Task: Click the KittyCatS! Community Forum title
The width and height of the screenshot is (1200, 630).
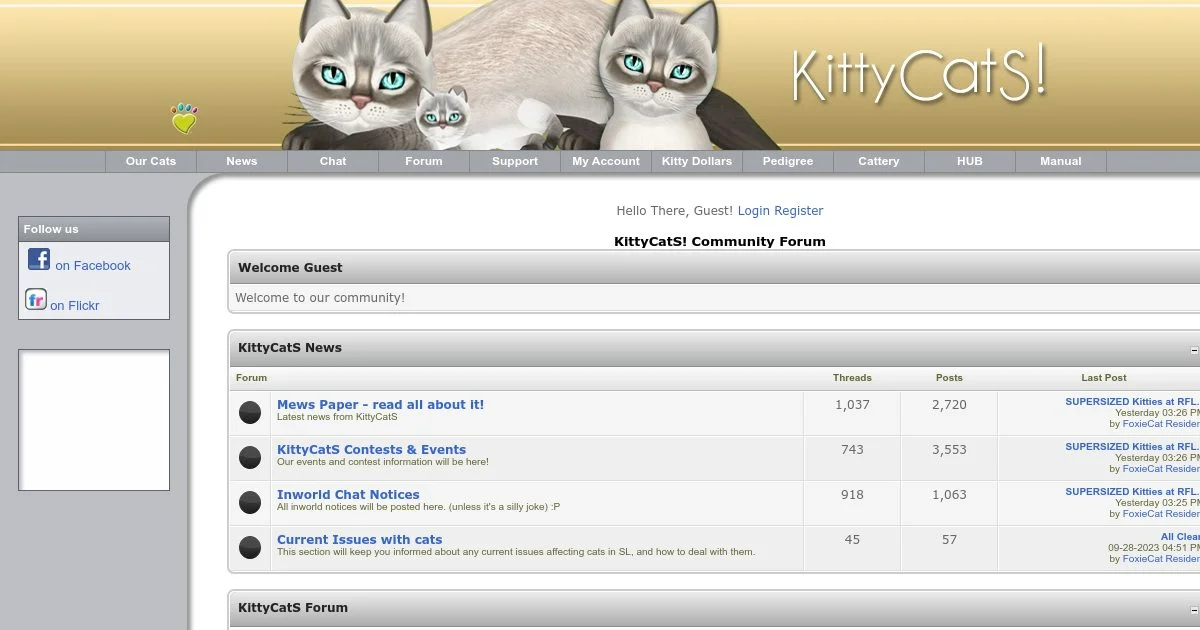Action: tap(720, 242)
